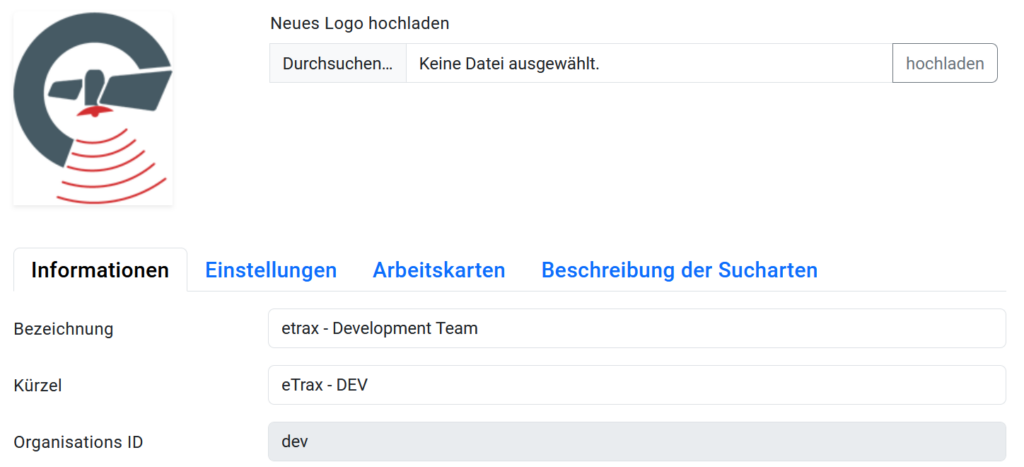The width and height of the screenshot is (1024, 467).
Task: Click the Kürzel label text
Action: point(38,385)
